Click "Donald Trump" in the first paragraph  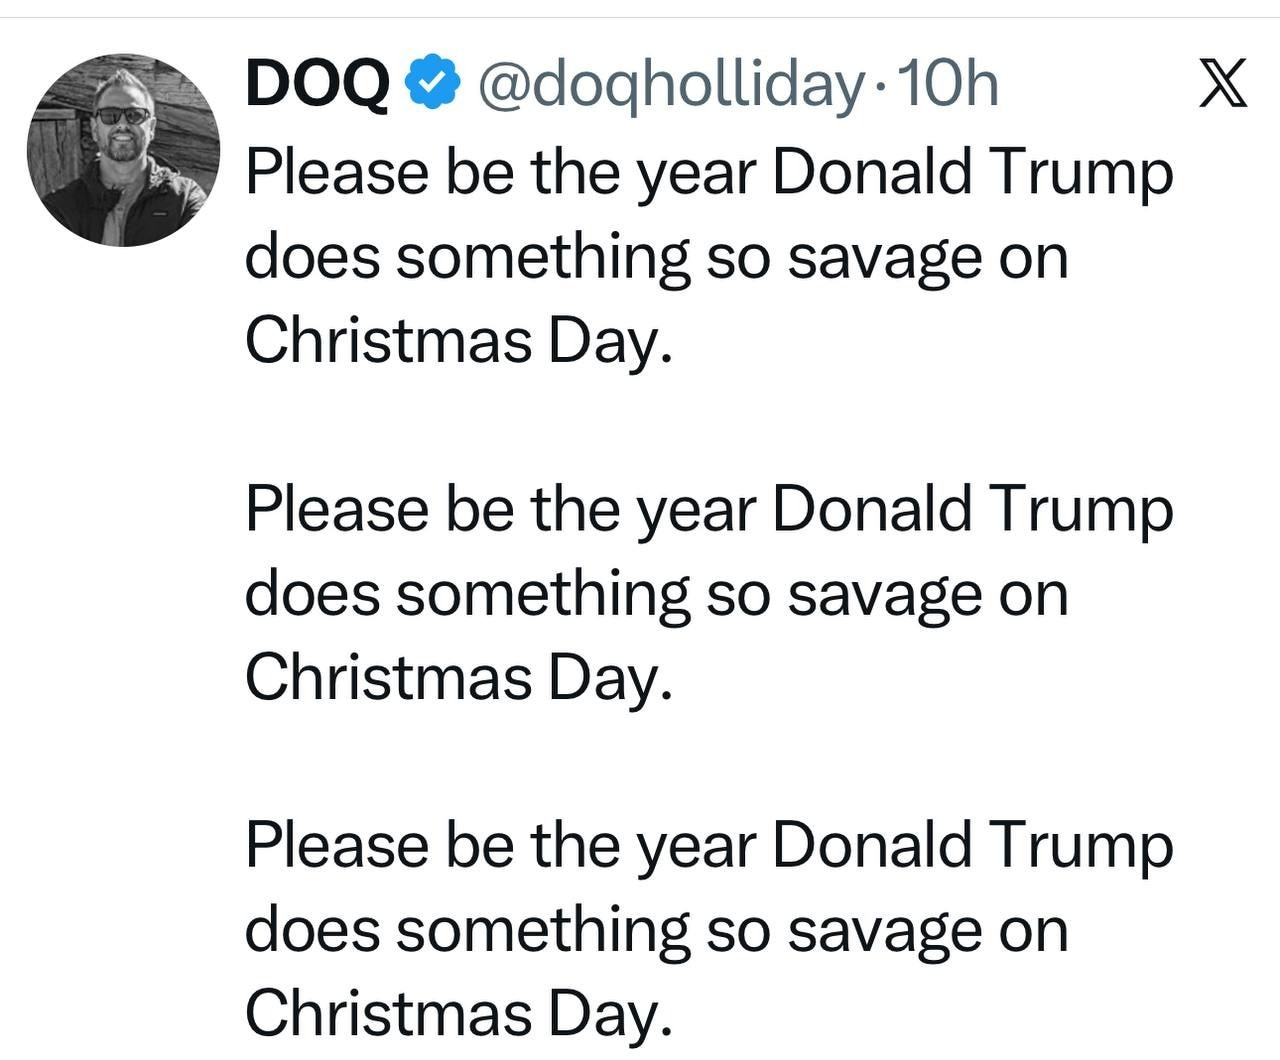[x=972, y=172]
